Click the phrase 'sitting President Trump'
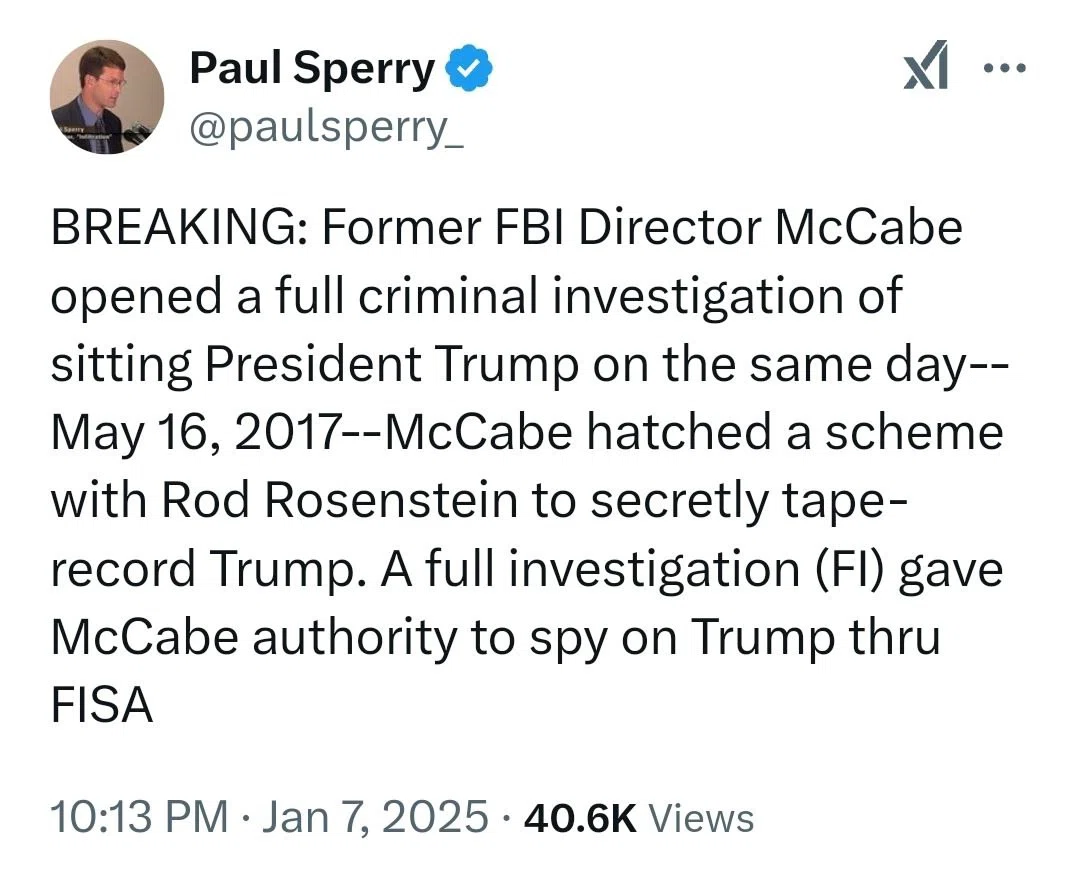The height and width of the screenshot is (878, 1080). click(315, 364)
